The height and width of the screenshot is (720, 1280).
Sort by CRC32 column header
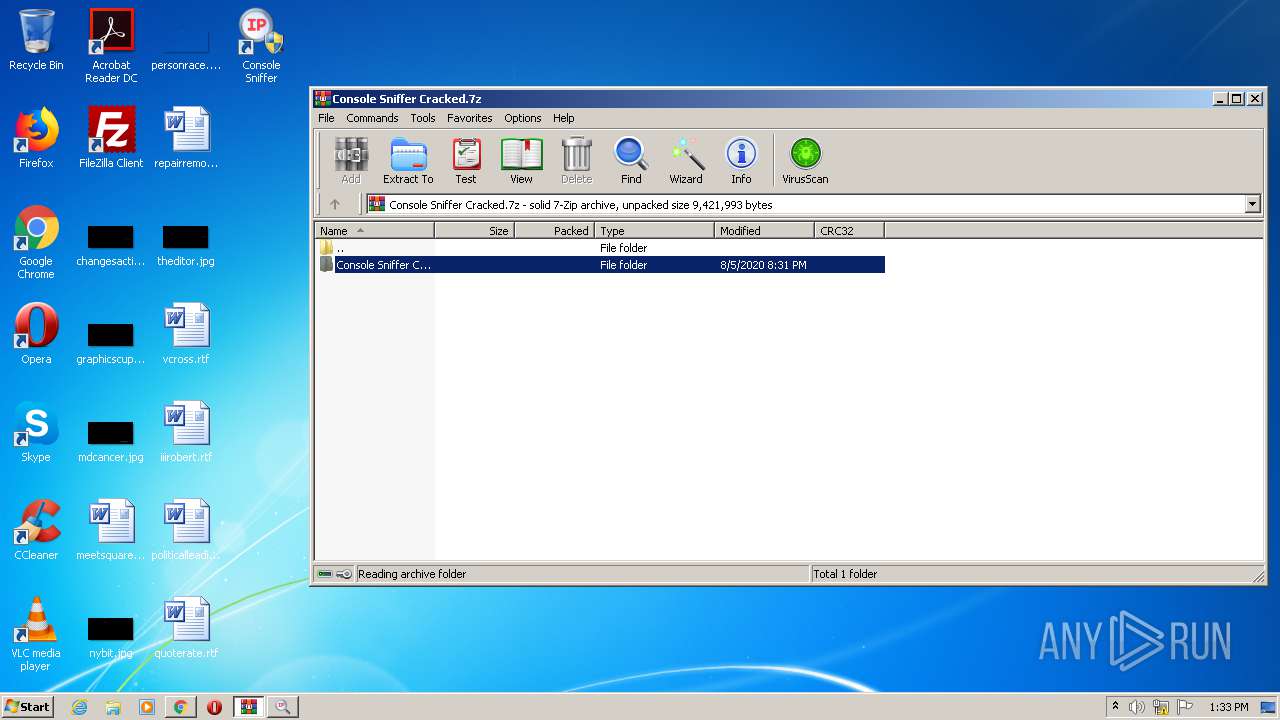[850, 230]
